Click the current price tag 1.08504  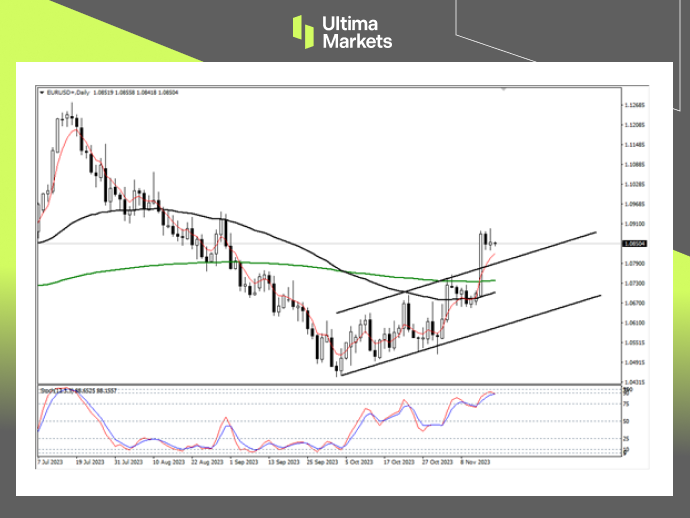tap(633, 243)
